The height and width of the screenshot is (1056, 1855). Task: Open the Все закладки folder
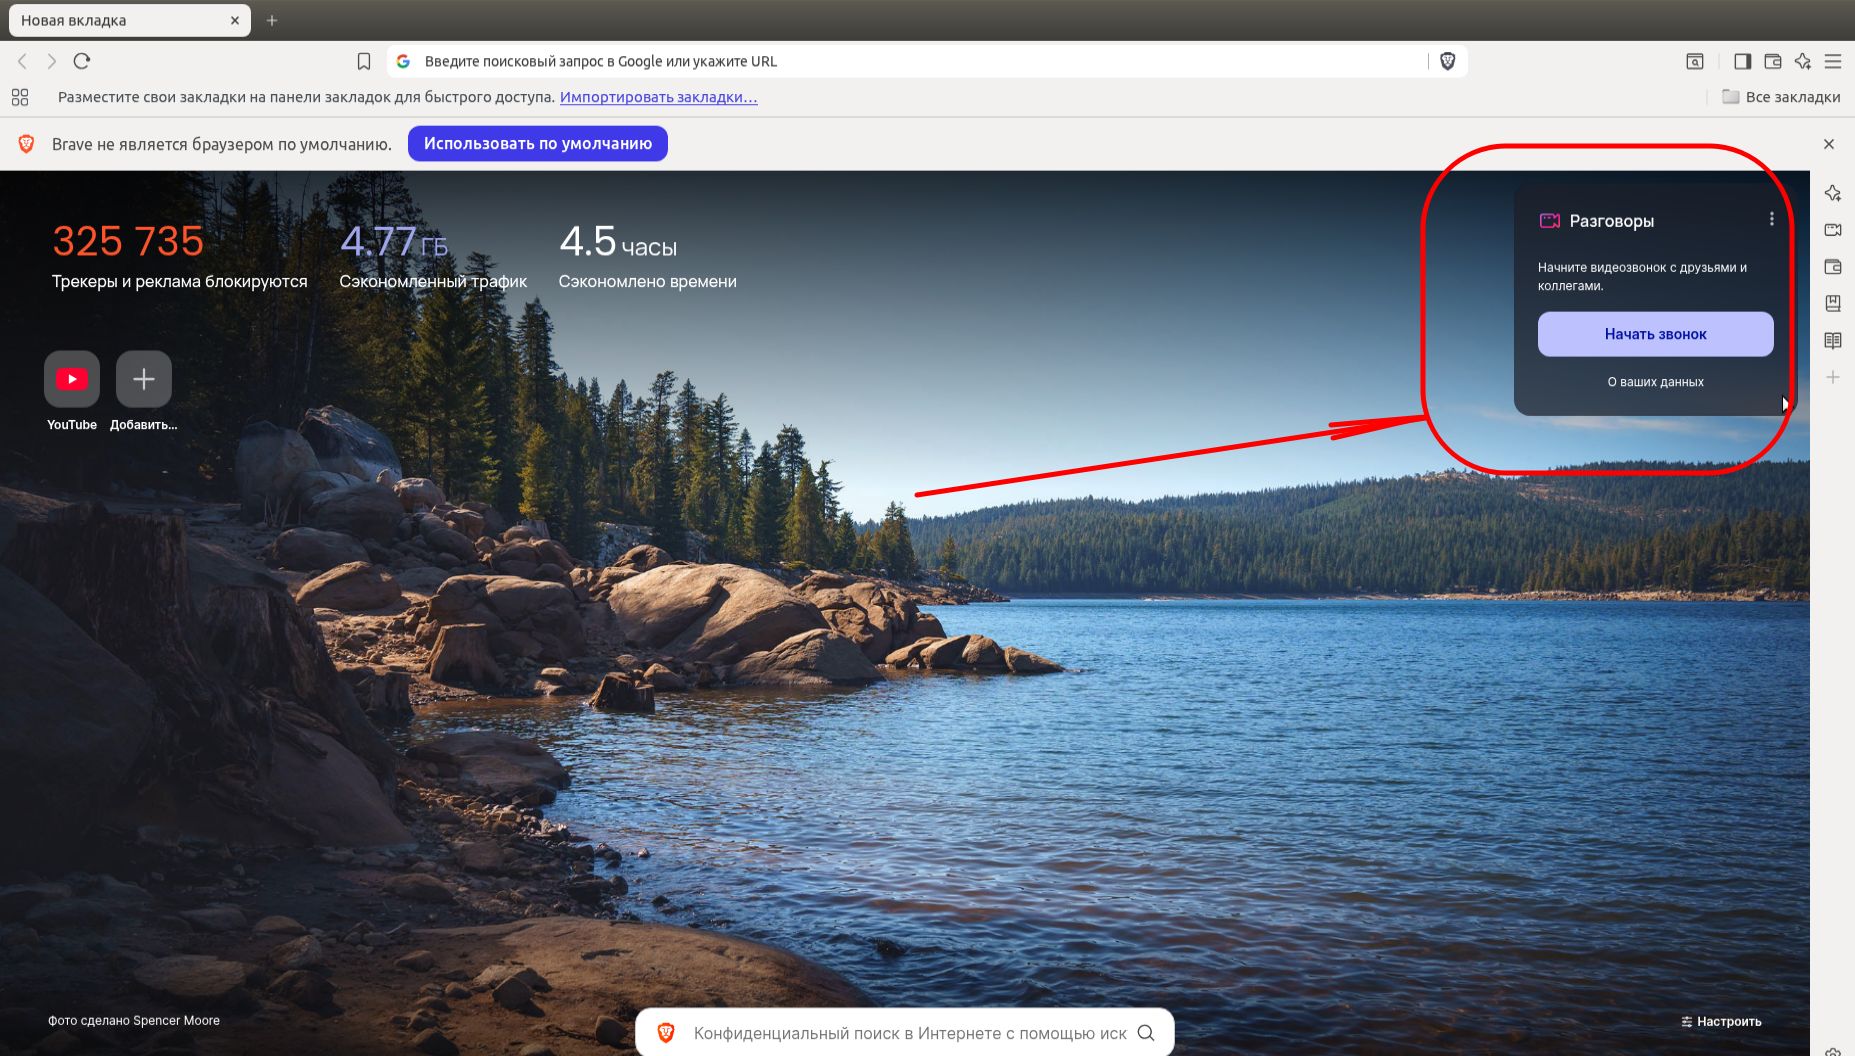point(1781,97)
